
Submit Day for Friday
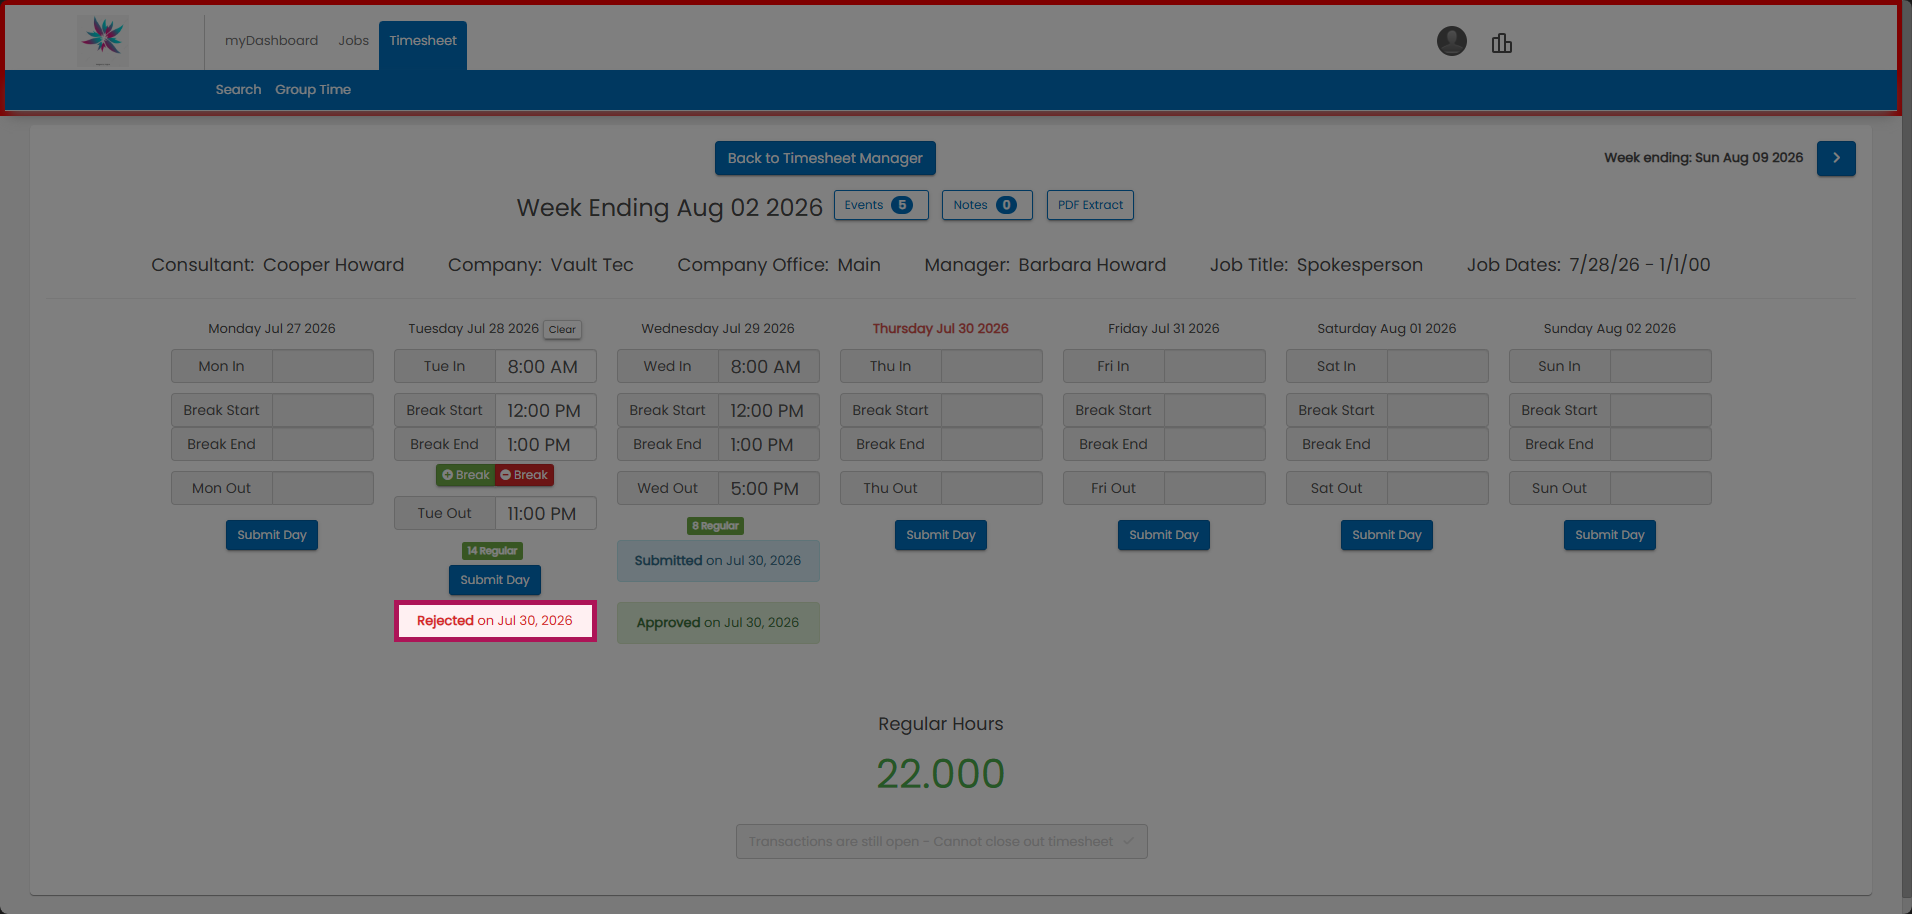(1164, 535)
